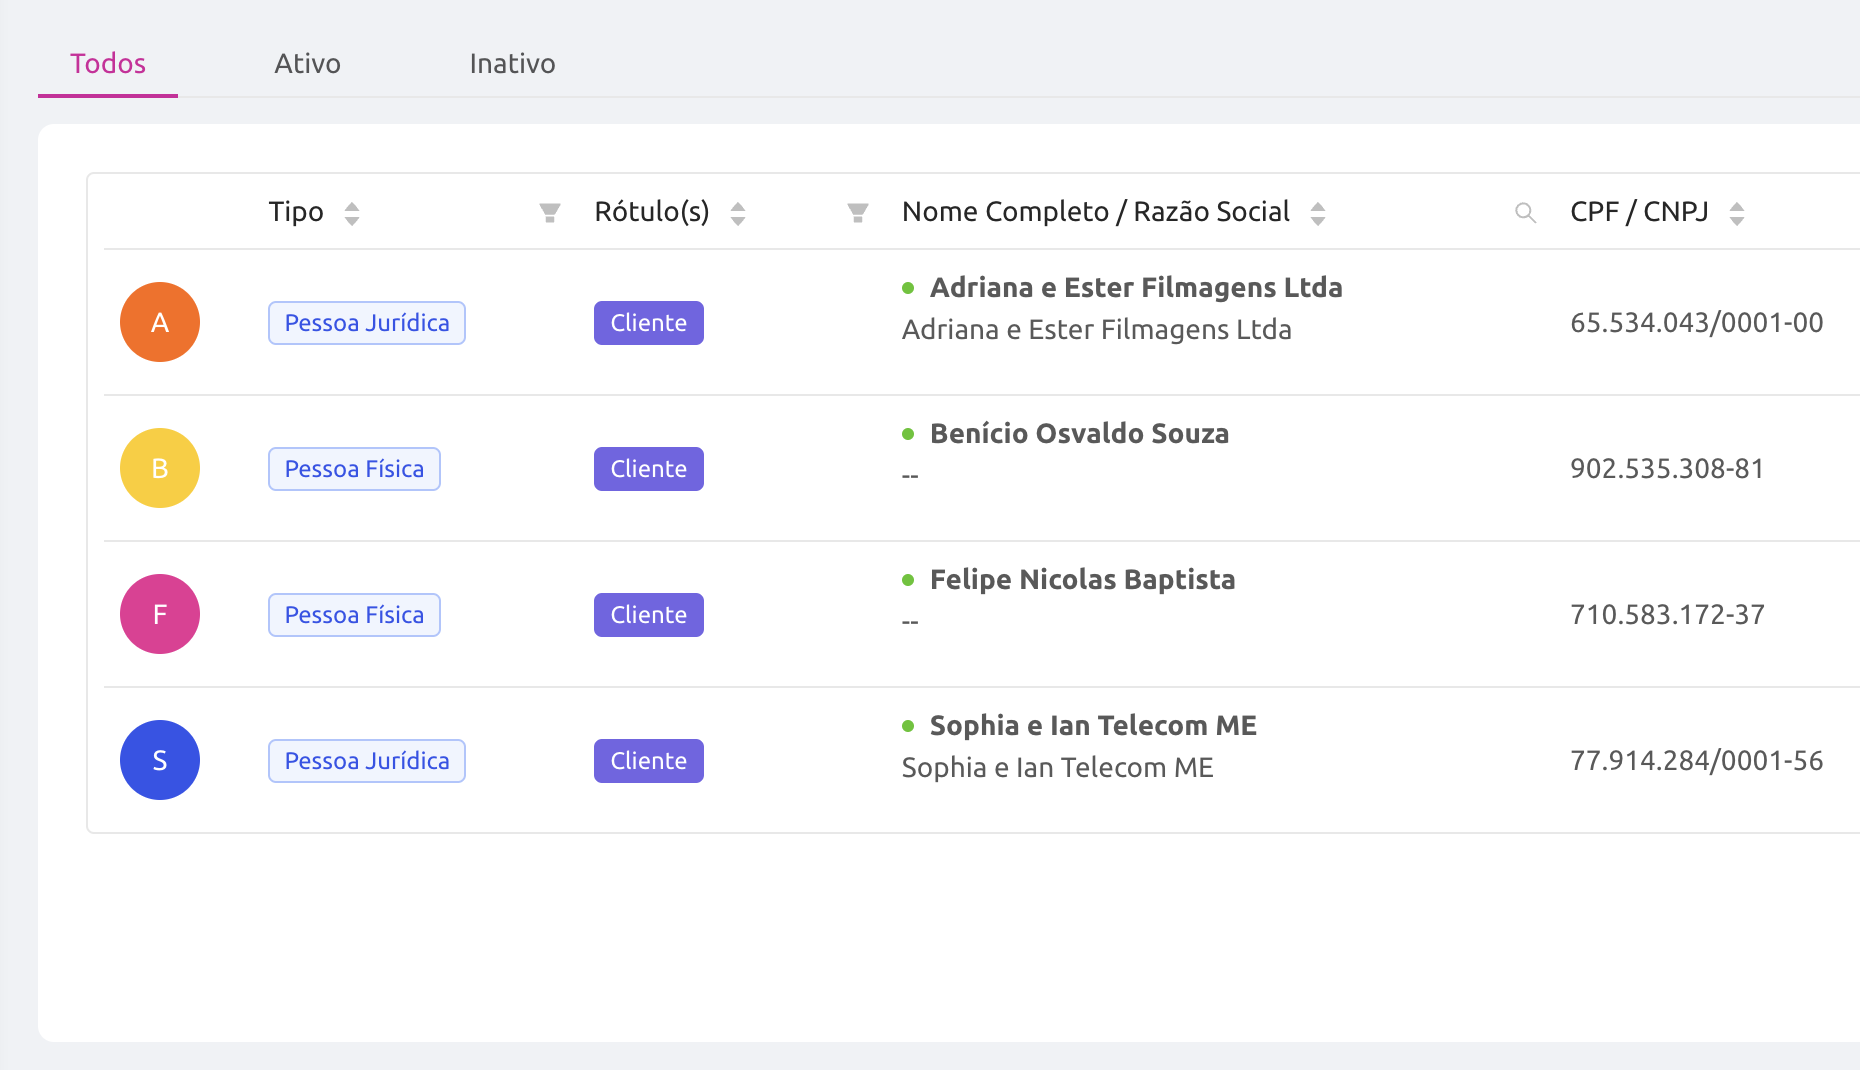Viewport: 1860px width, 1070px height.
Task: Sort by Rótulo(s) column arrows
Action: coord(738,213)
